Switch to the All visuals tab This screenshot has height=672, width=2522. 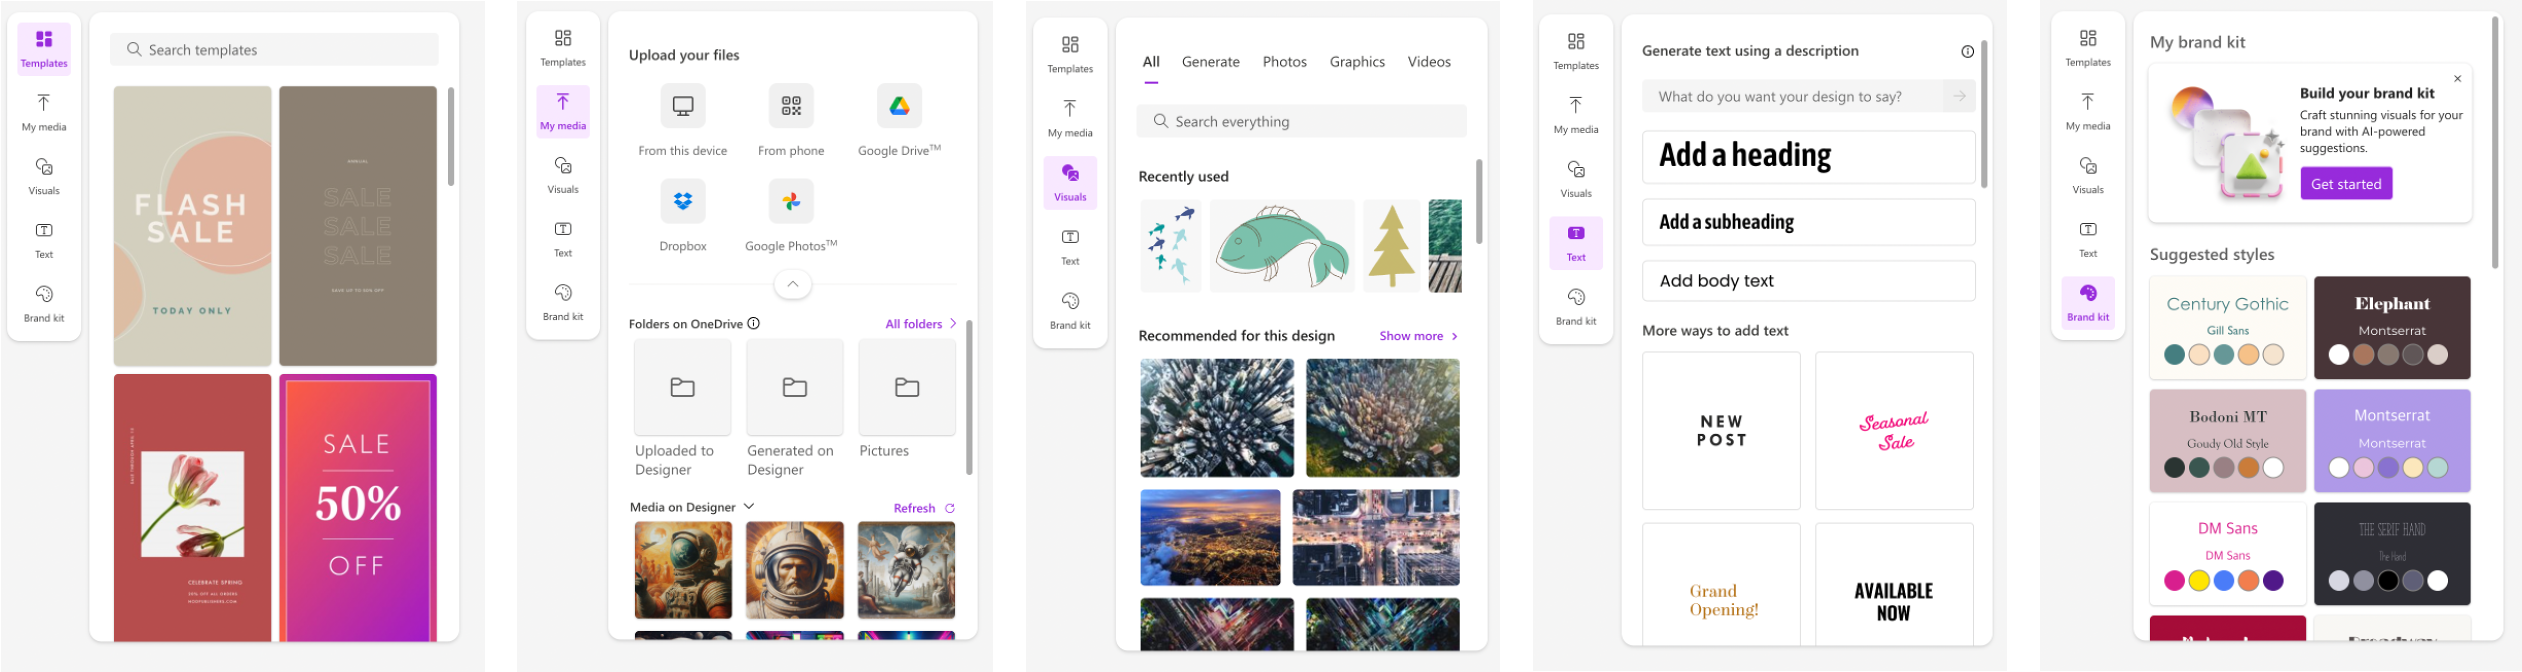pos(1151,62)
